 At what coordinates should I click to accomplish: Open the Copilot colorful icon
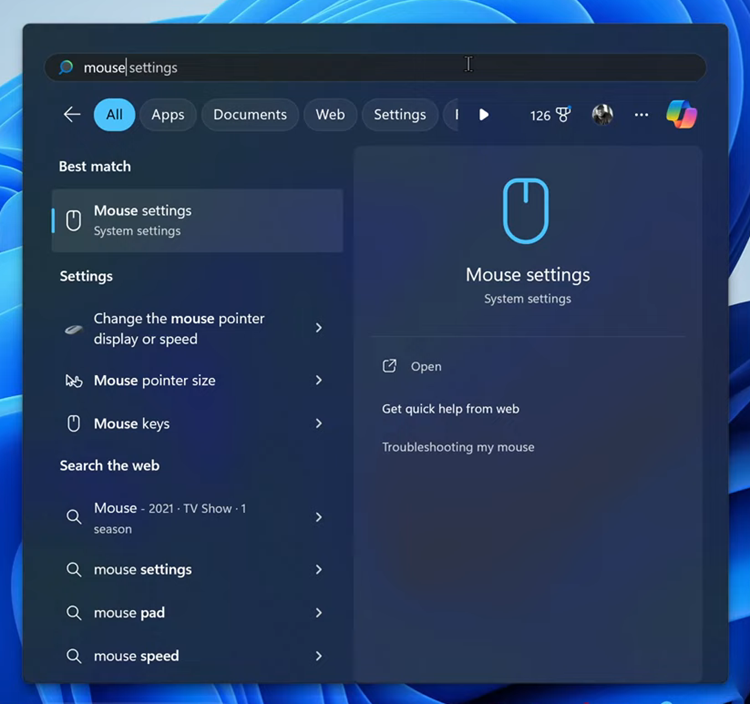pos(682,114)
